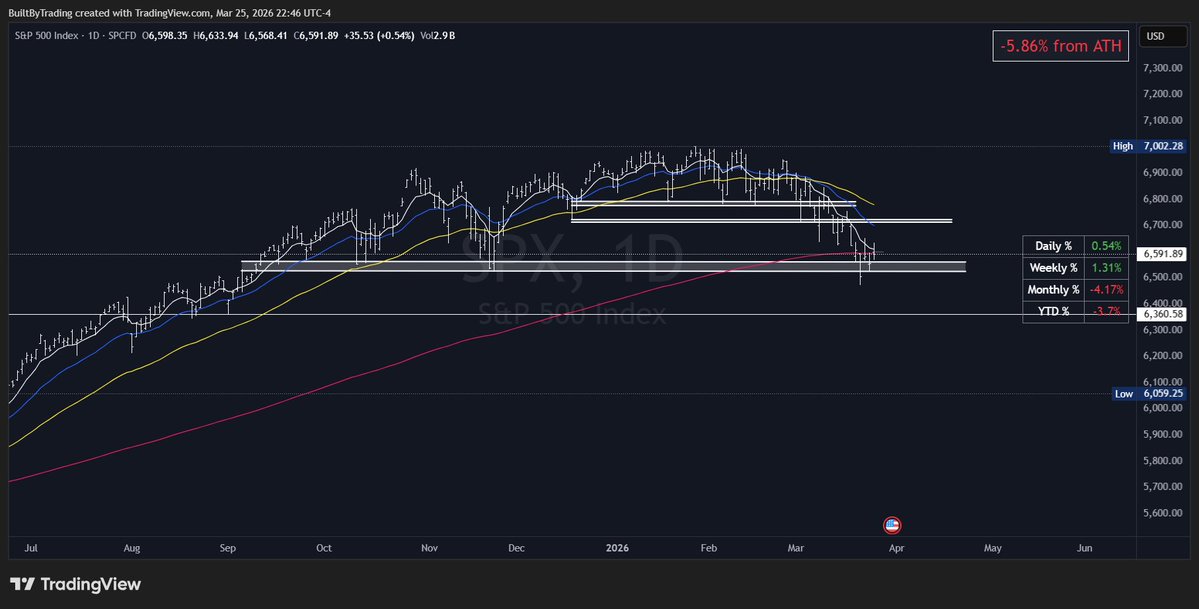Image resolution: width=1199 pixels, height=609 pixels.
Task: Click the 5,700.00 price axis label
Action: tap(1162, 487)
